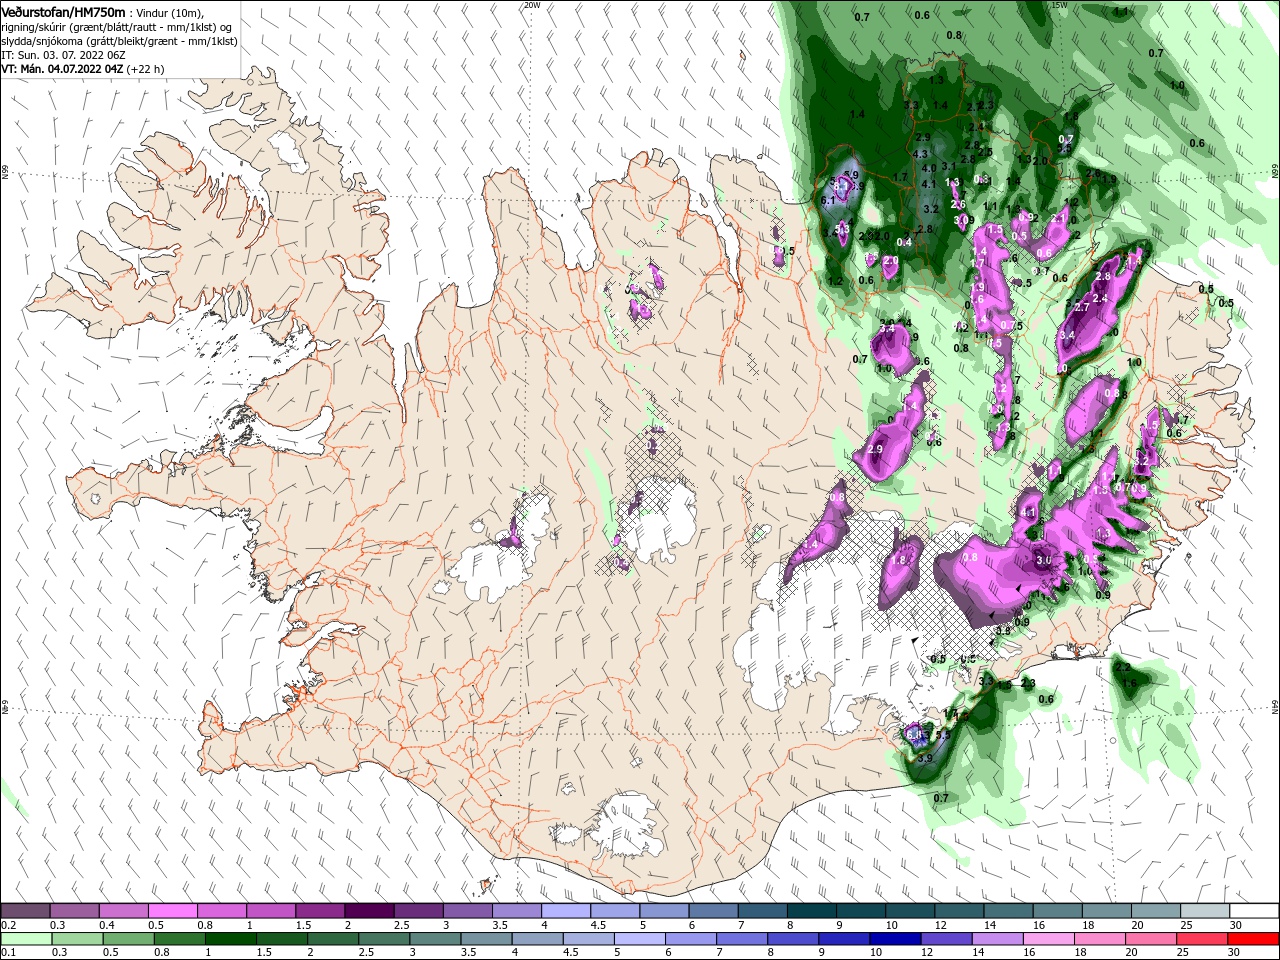Click the '0.1' label in the bottom legend row
1280x960 pixels.
8,953
